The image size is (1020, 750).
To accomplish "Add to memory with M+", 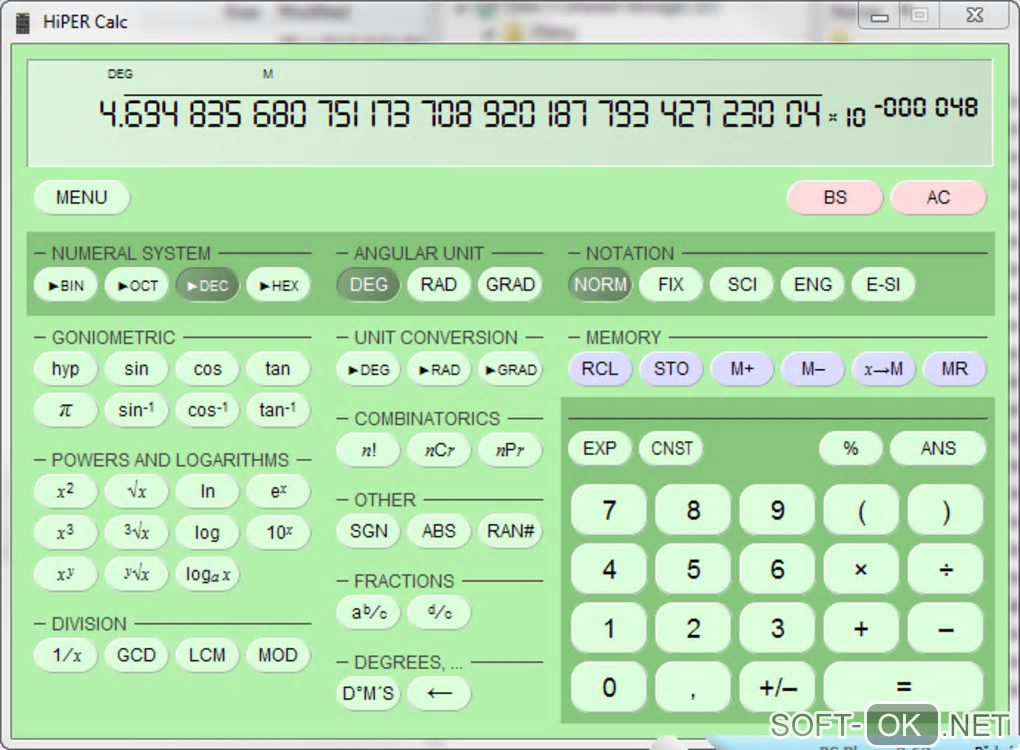I will 742,369.
